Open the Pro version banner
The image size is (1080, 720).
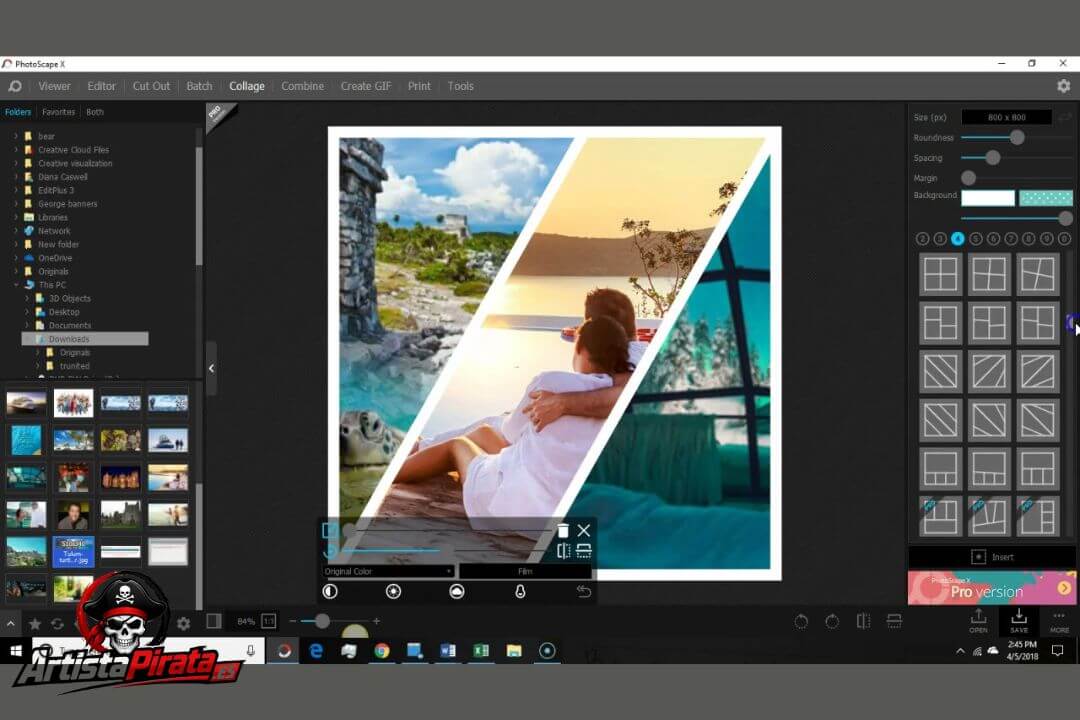coord(992,588)
